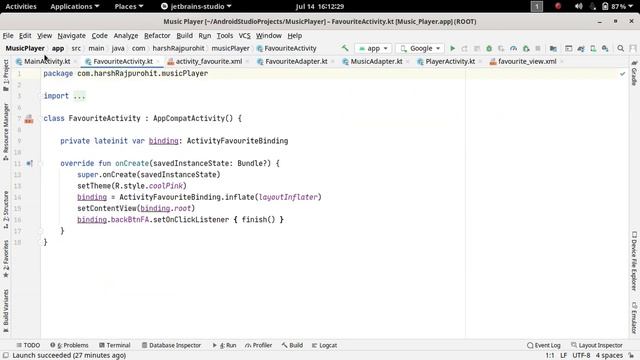Open the AVD Manager device icon
Viewport: 640px width, 360px height.
click(x=593, y=48)
